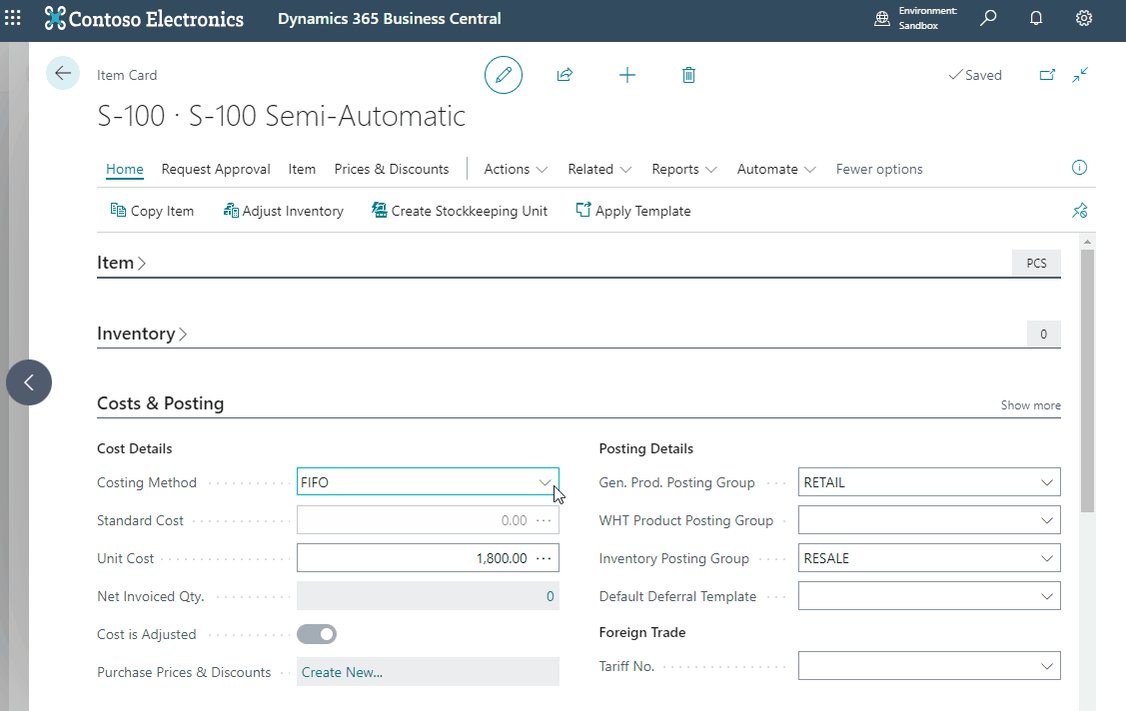1126x711 pixels.
Task: Click Apply Template action
Action: [633, 210]
